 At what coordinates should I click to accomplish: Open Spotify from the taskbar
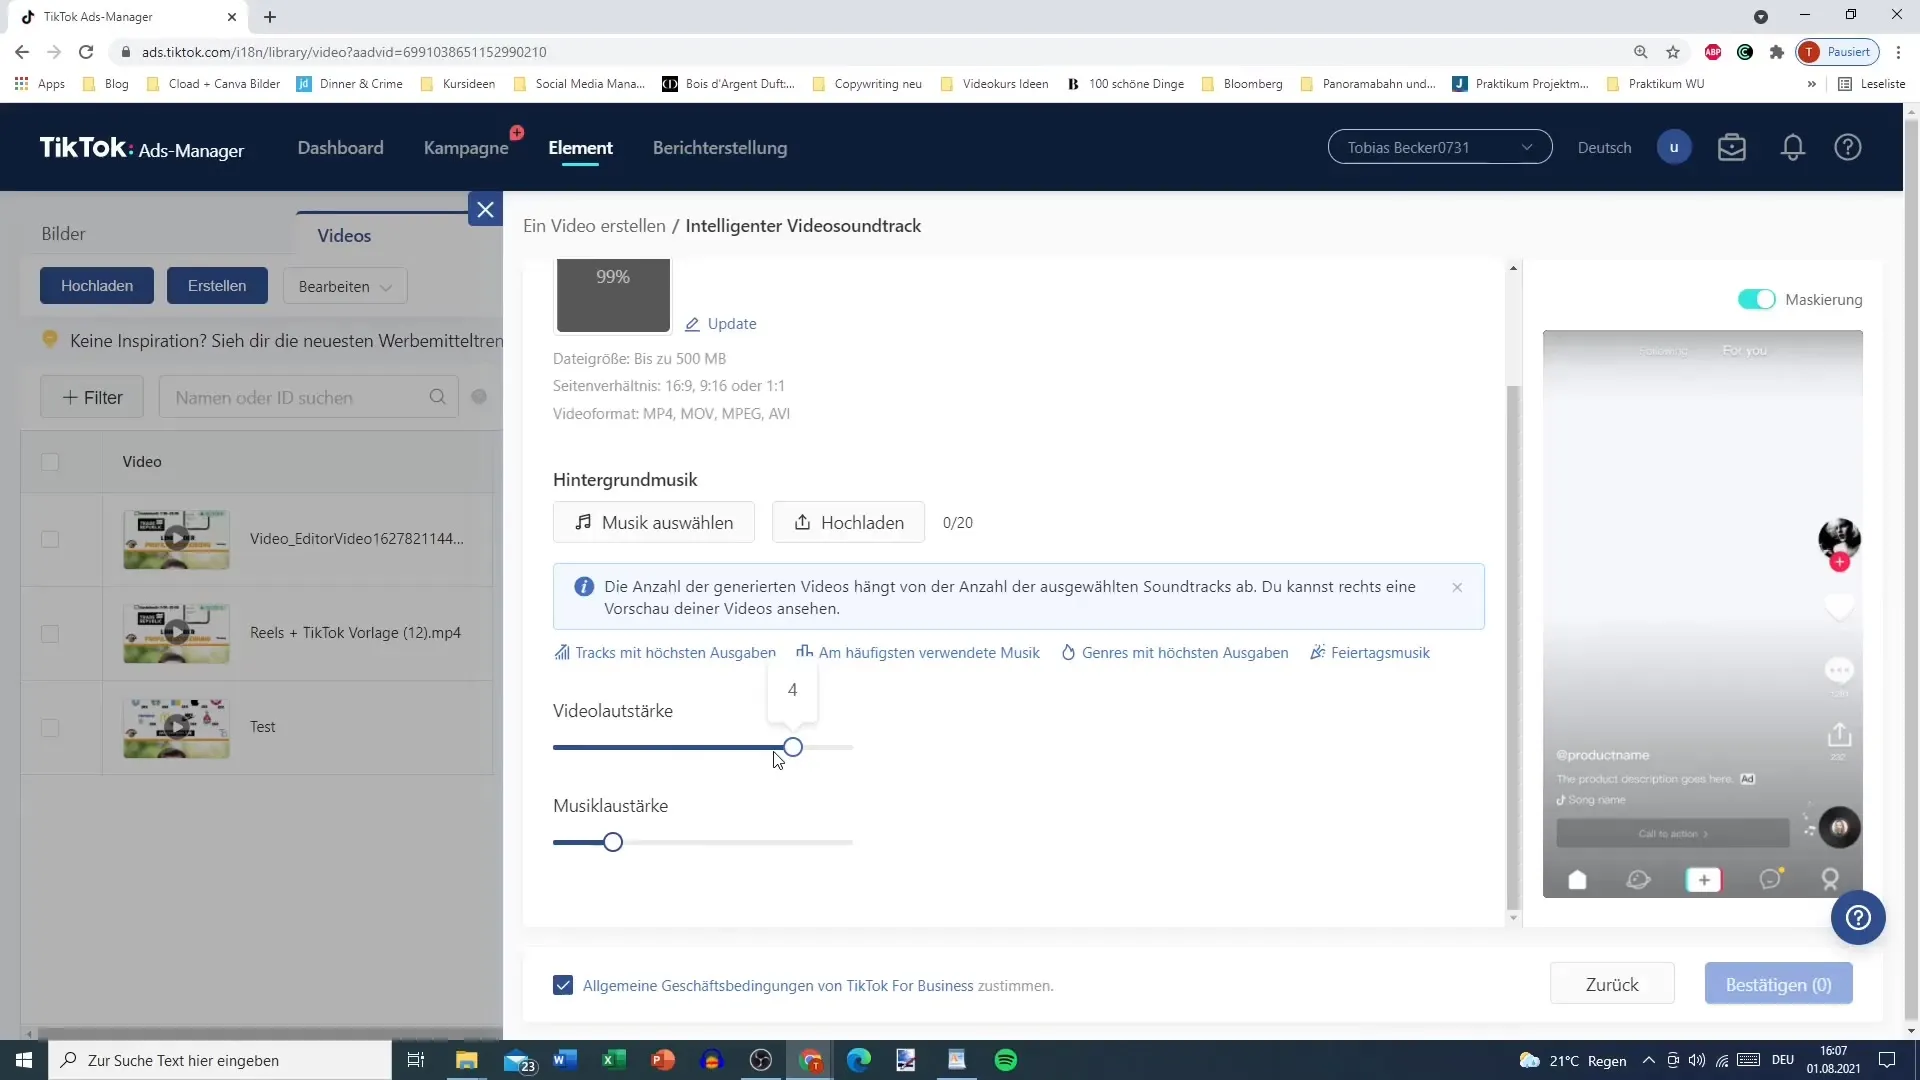[1006, 1060]
